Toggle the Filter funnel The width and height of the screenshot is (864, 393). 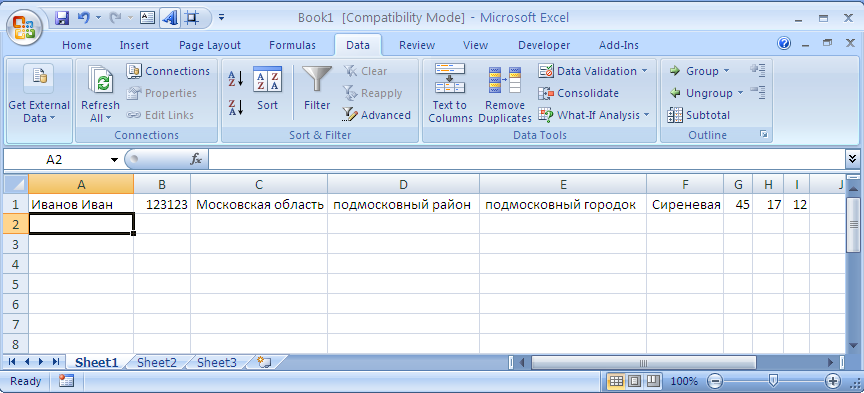[317, 88]
